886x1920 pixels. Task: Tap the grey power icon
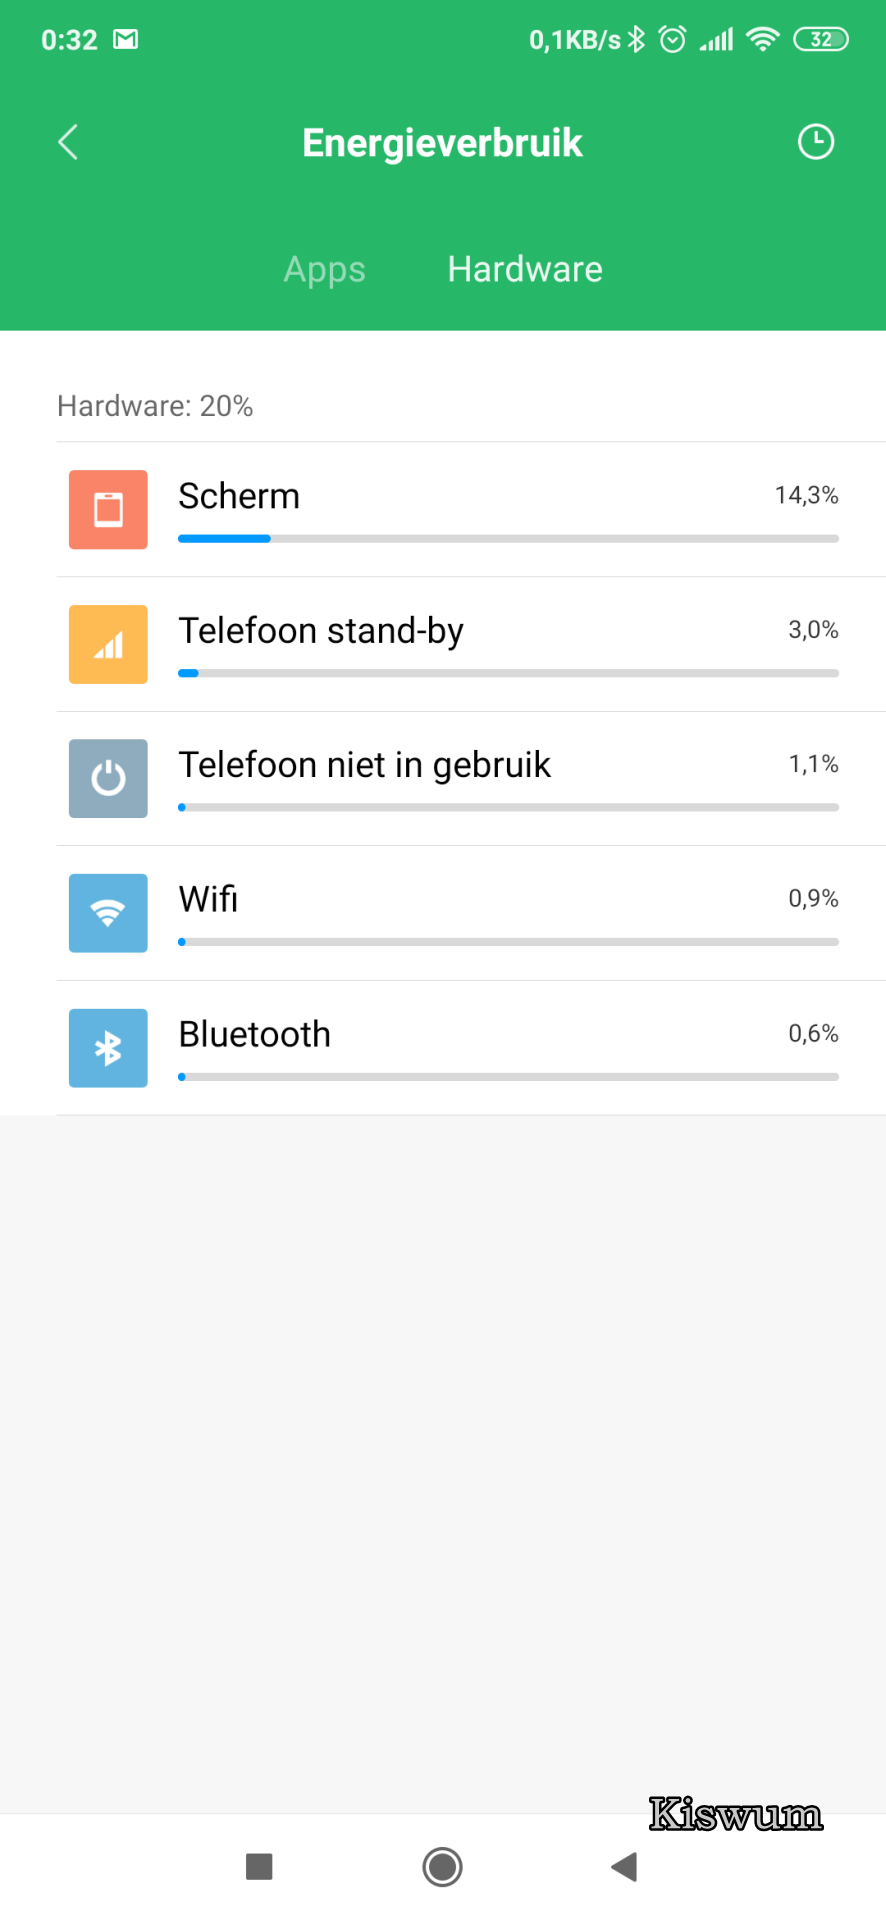click(108, 778)
